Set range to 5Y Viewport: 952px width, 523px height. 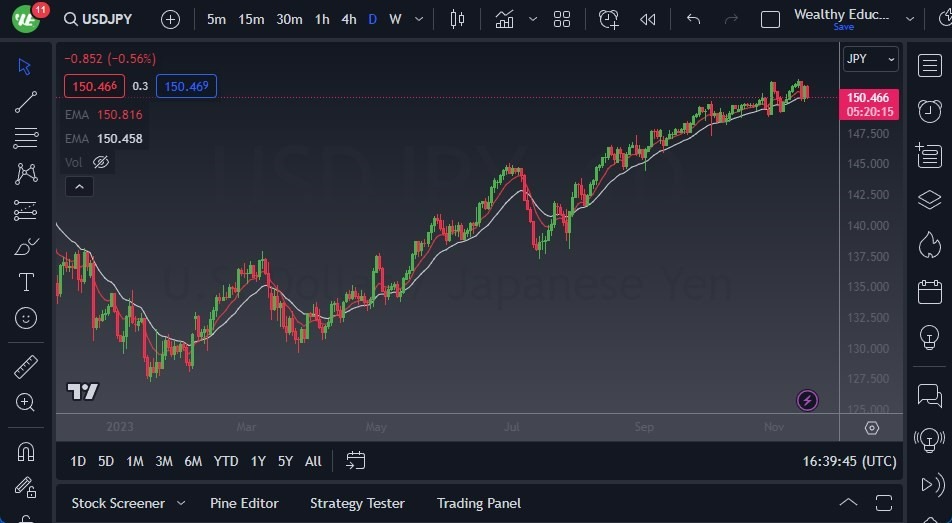tap(285, 461)
